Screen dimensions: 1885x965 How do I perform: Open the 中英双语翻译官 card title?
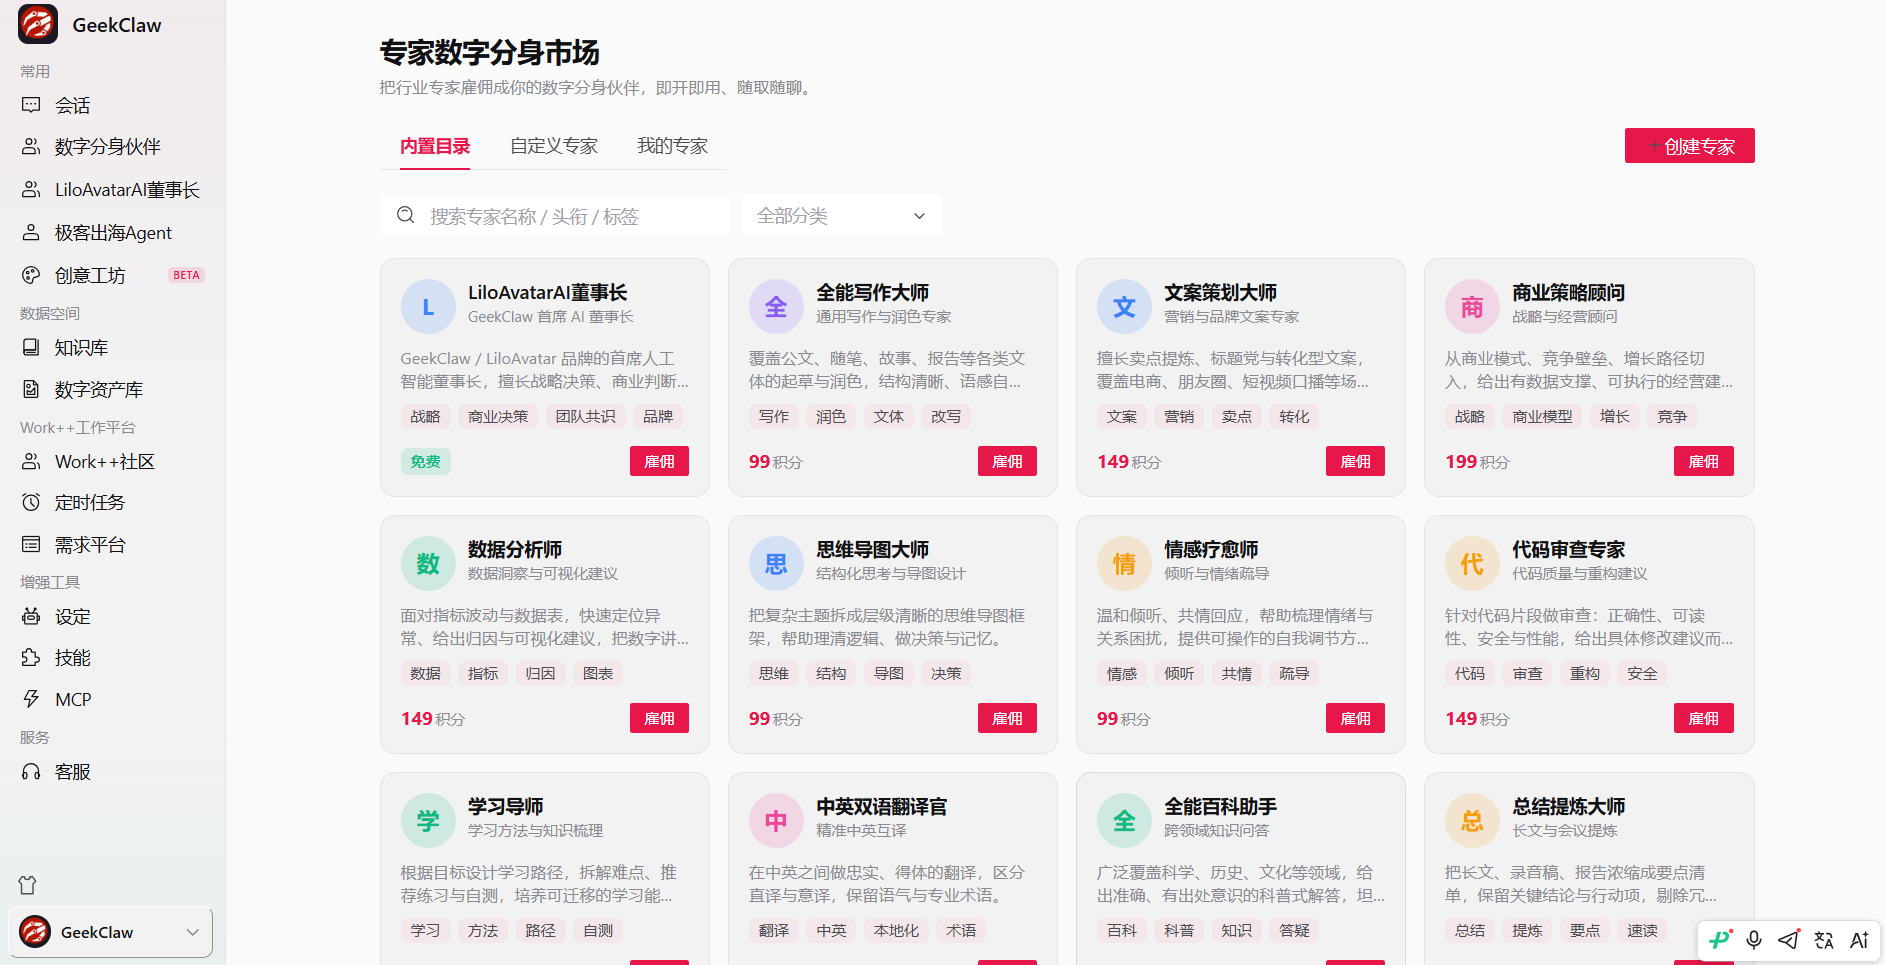pyautogui.click(x=881, y=806)
